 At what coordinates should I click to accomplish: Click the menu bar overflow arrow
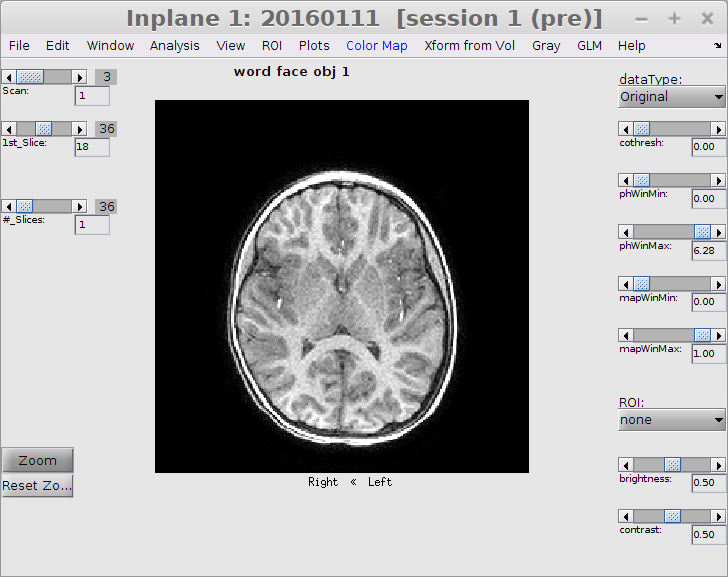(718, 46)
